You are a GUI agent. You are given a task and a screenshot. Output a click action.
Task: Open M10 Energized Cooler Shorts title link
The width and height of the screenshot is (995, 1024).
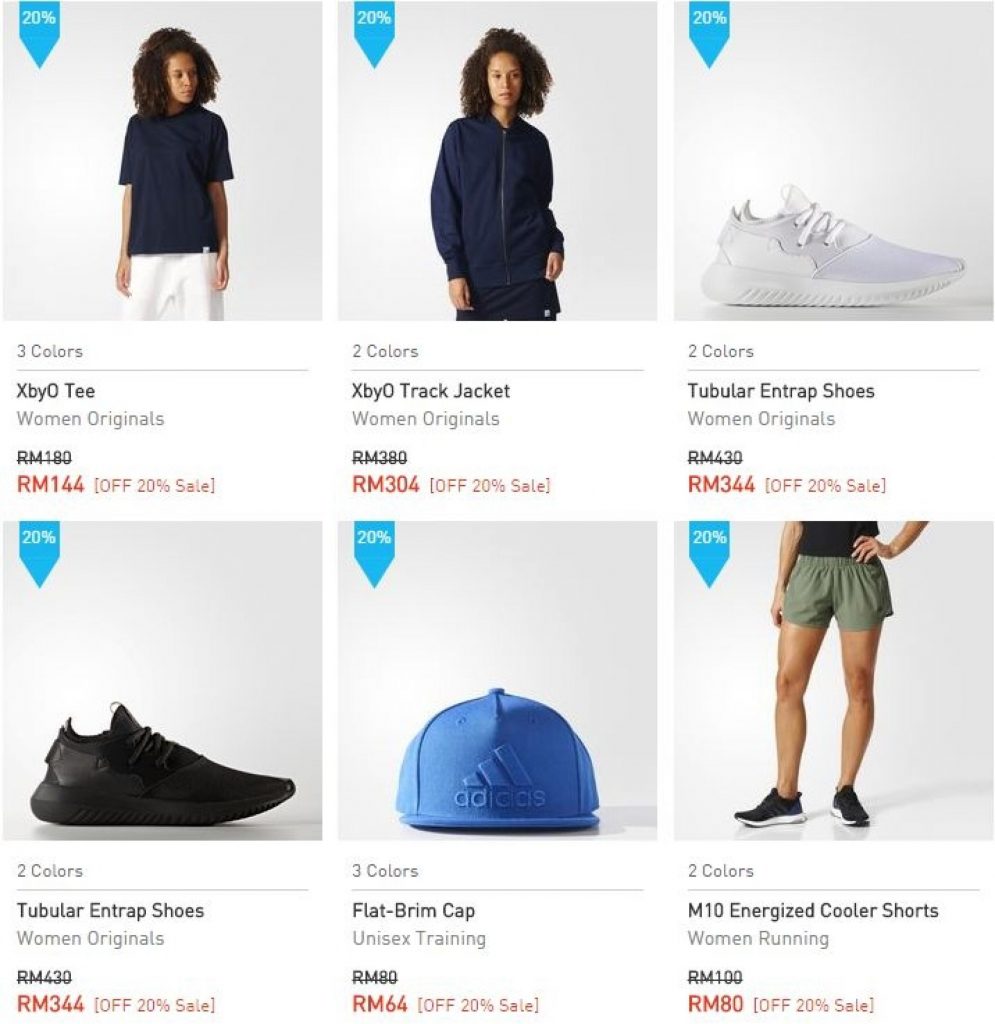click(x=813, y=911)
